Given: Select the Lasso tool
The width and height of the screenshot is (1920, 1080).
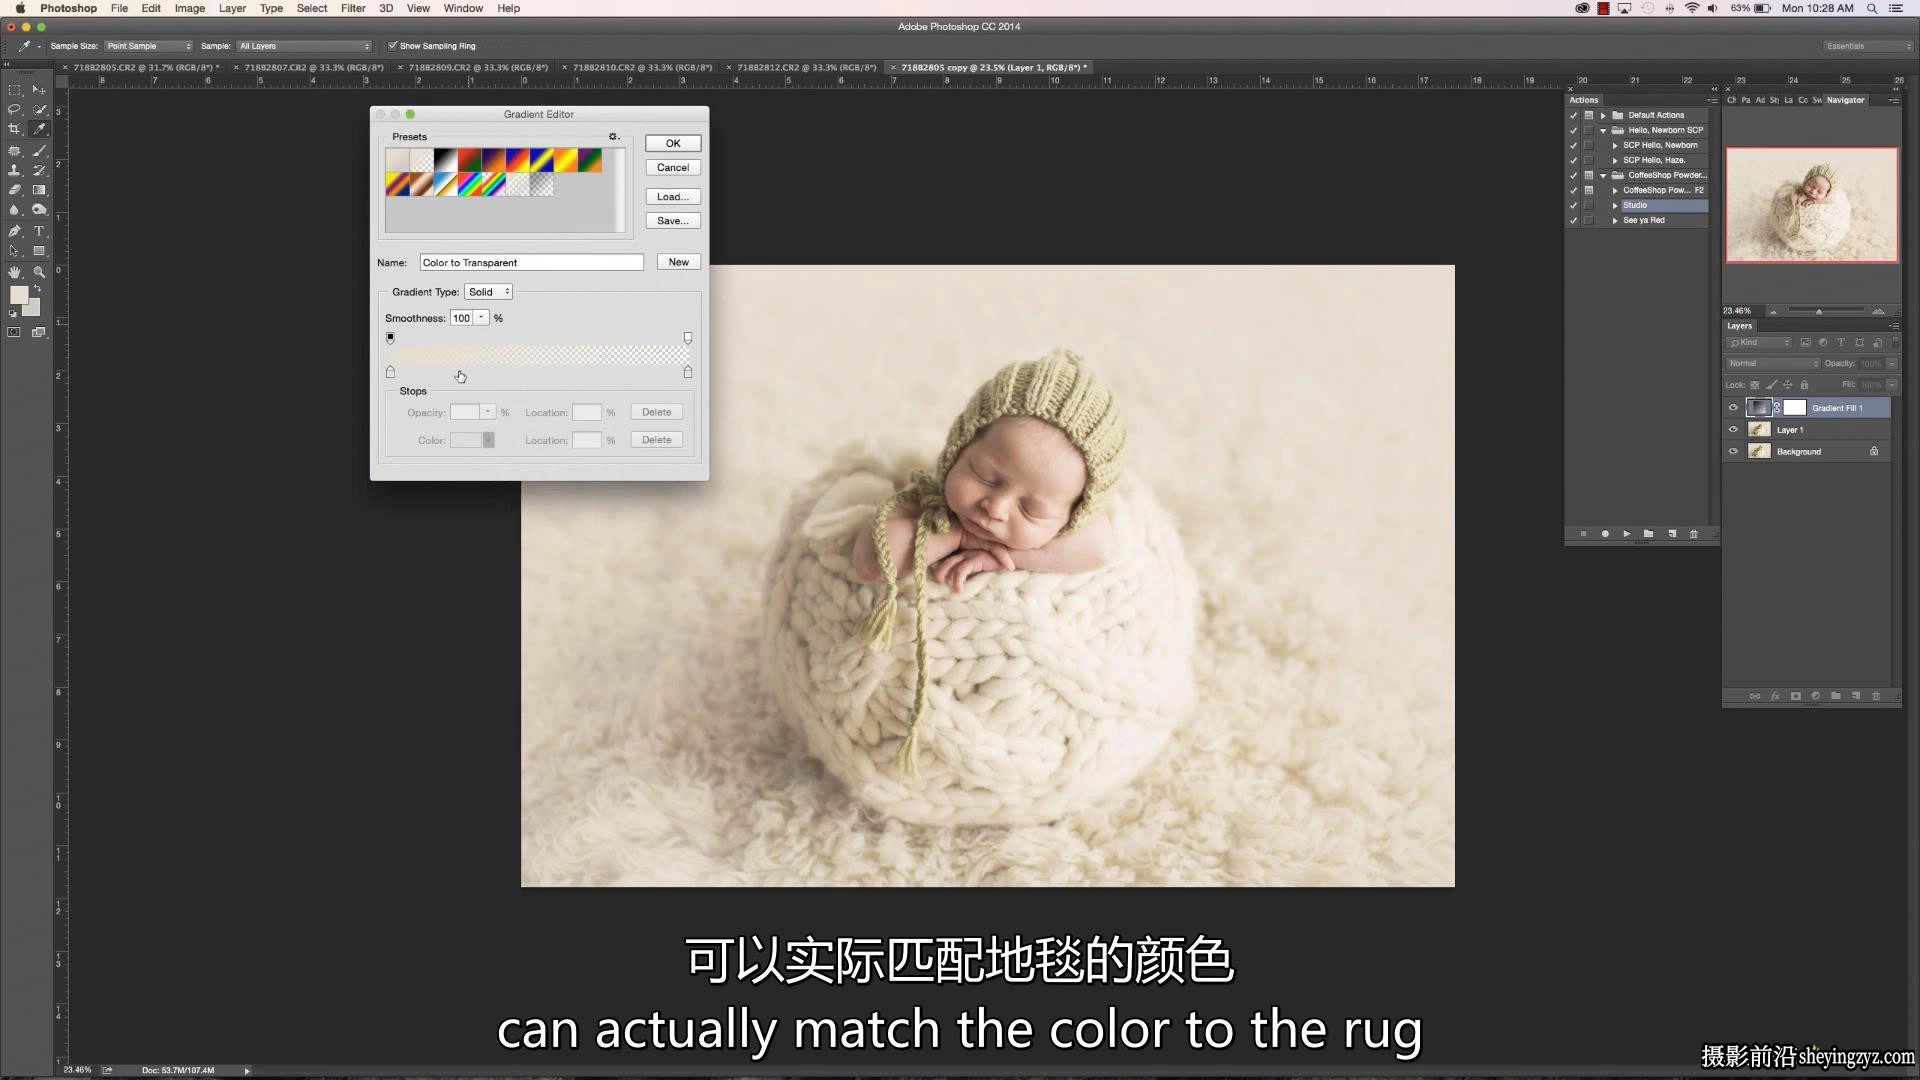Looking at the screenshot, I should [15, 109].
